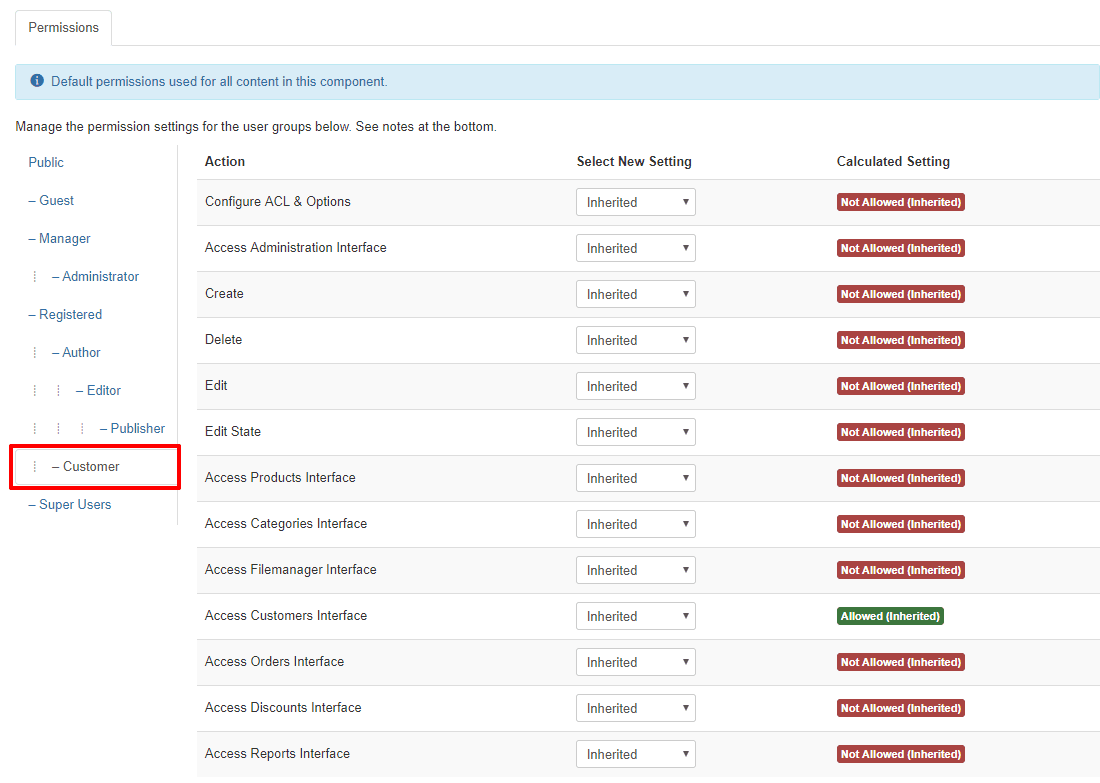Expand the Access Administration Interface dropdown

coord(635,248)
